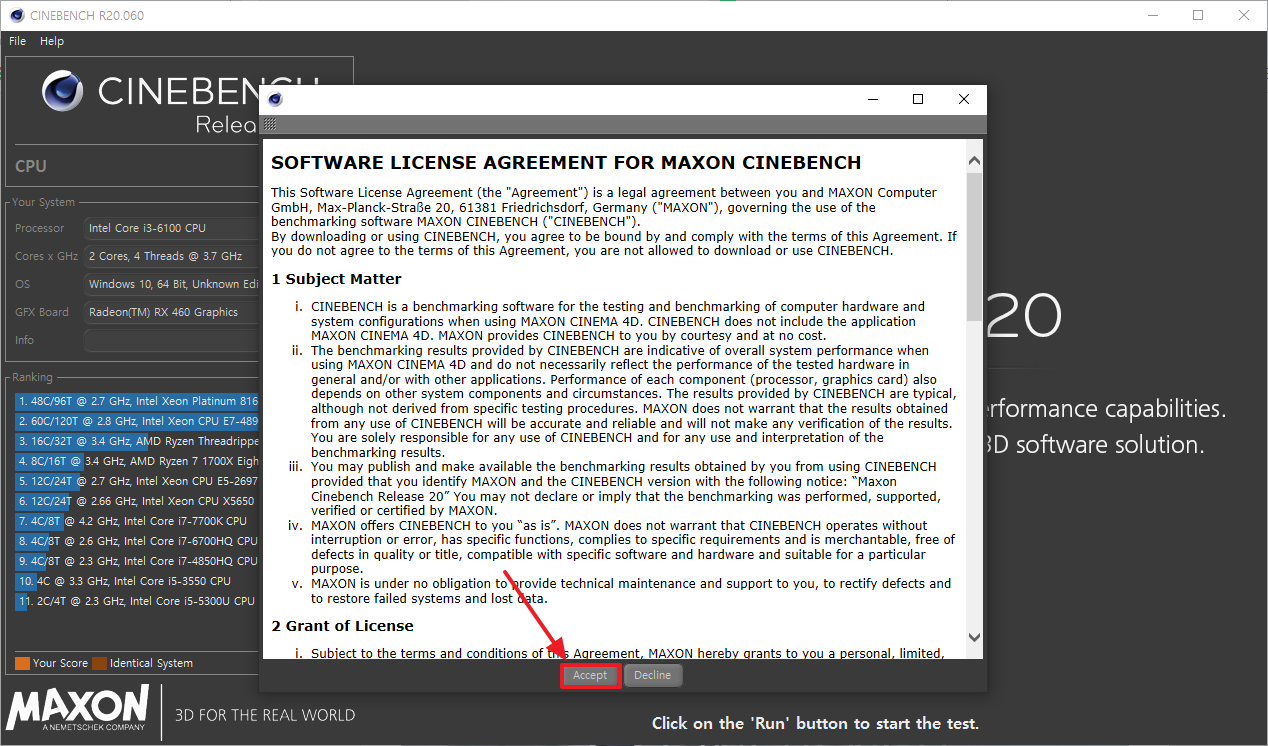Select ranking entry 12C/24T Xeon CPU E5-2697
1268x746 pixels.
(x=137, y=481)
